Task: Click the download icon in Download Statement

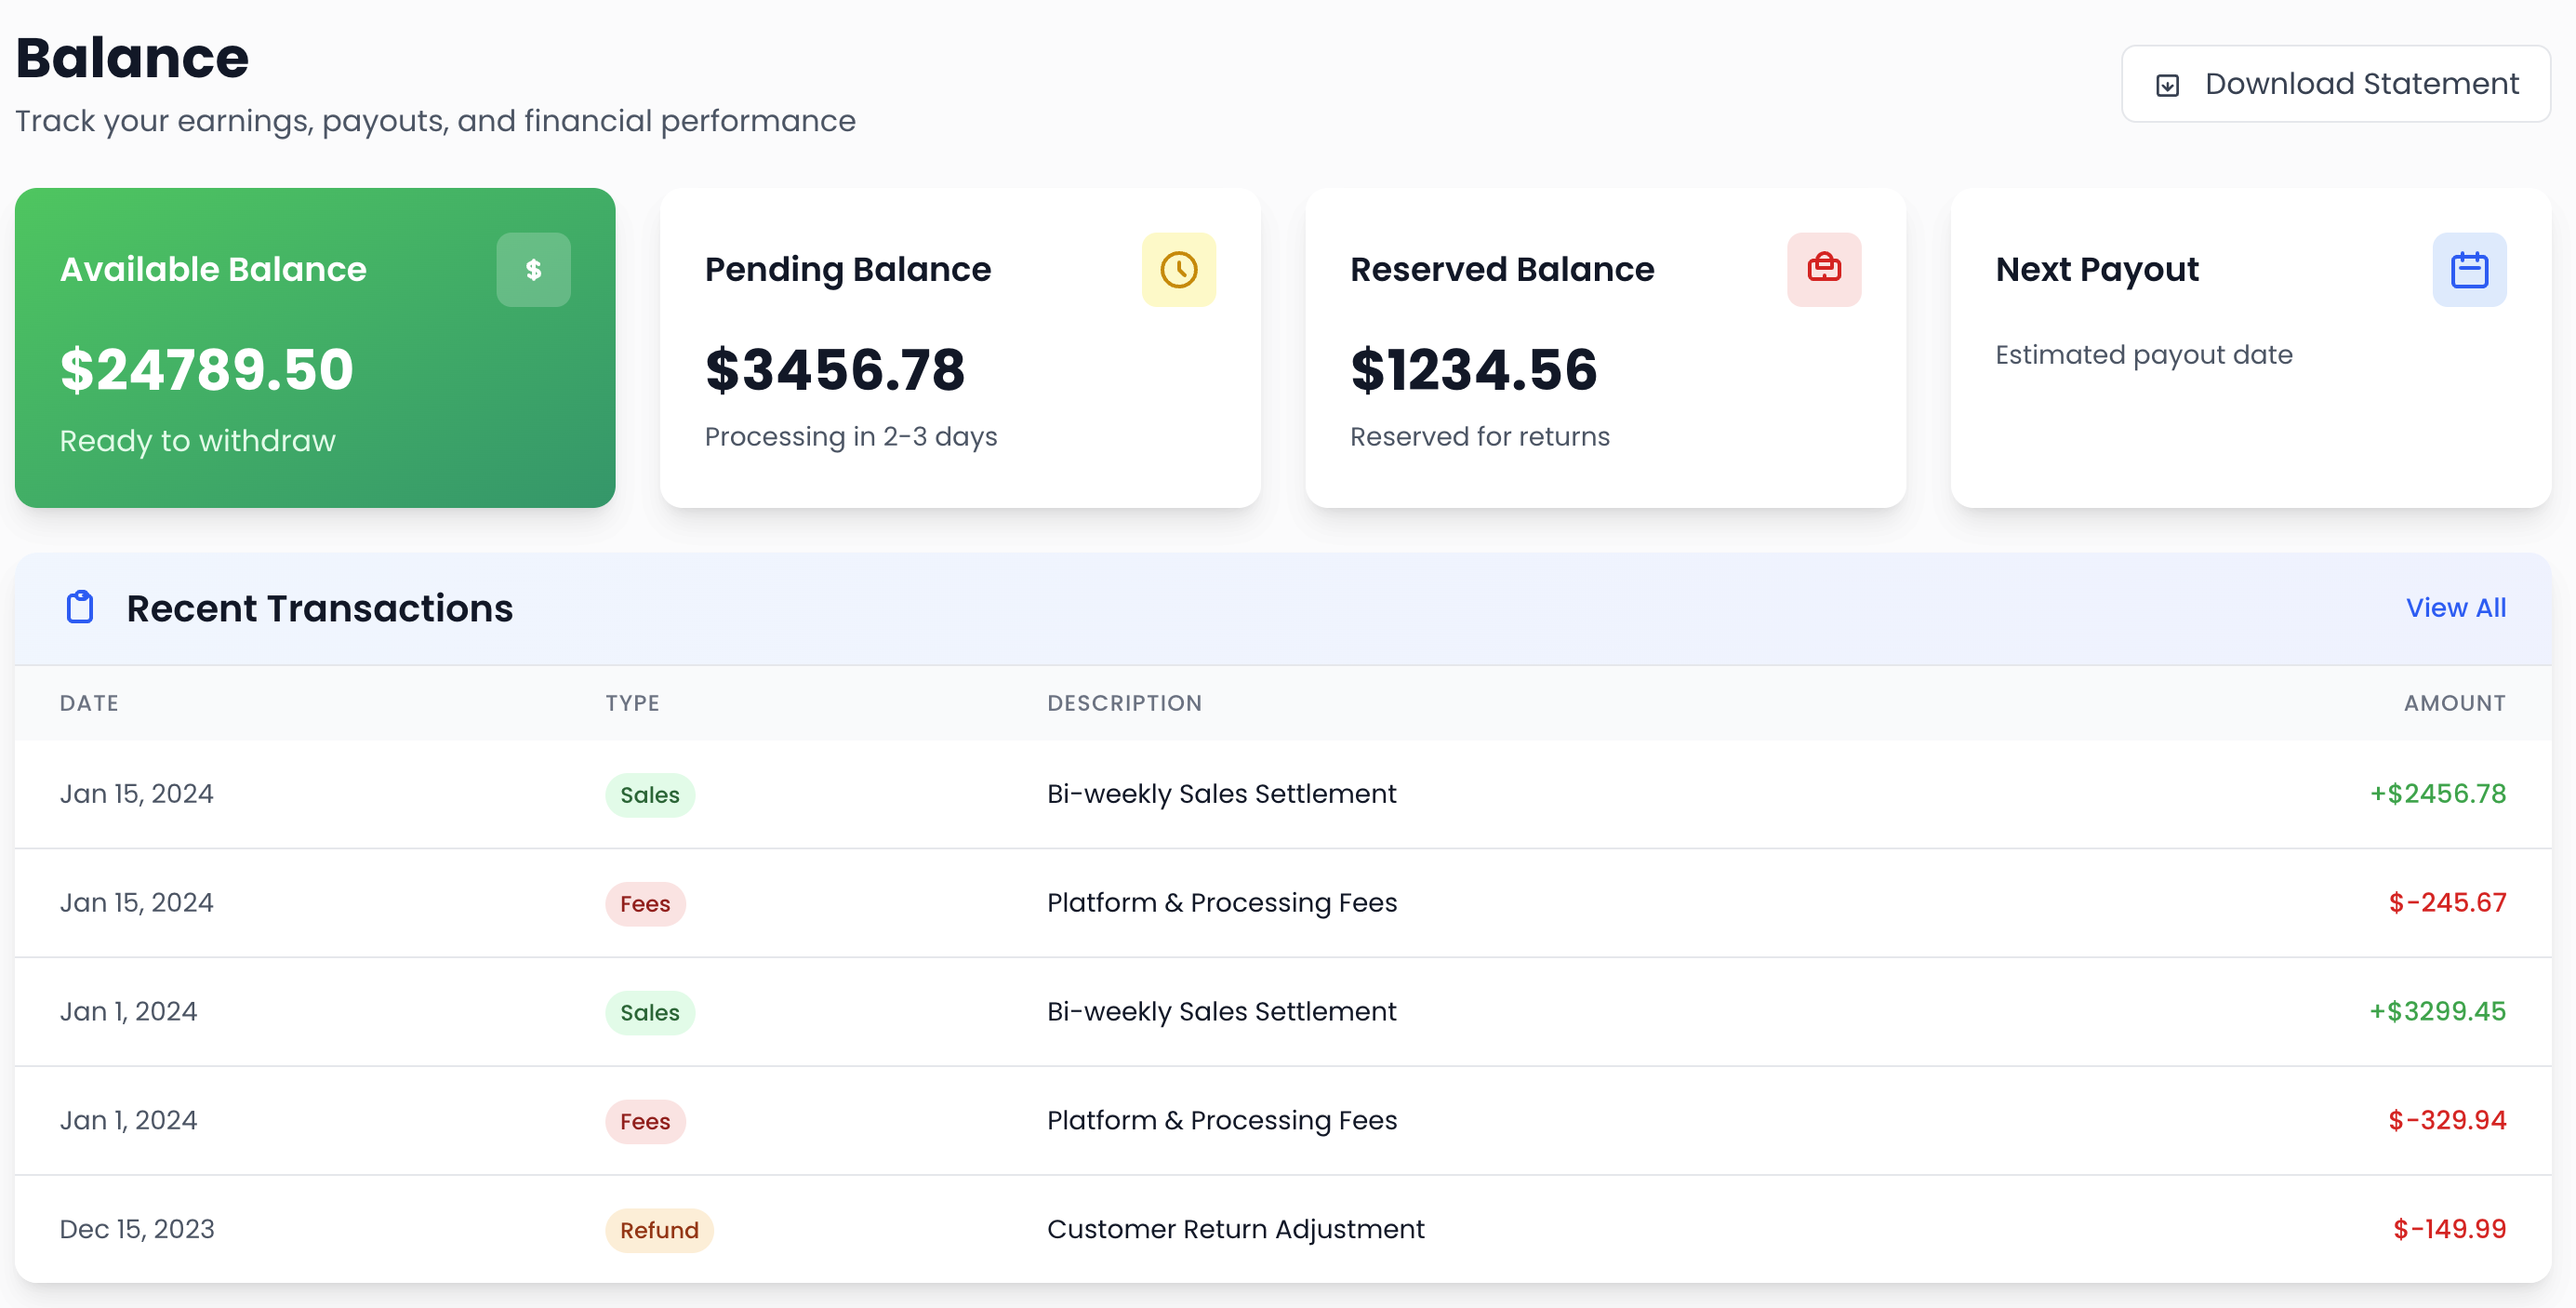Action: (2167, 85)
